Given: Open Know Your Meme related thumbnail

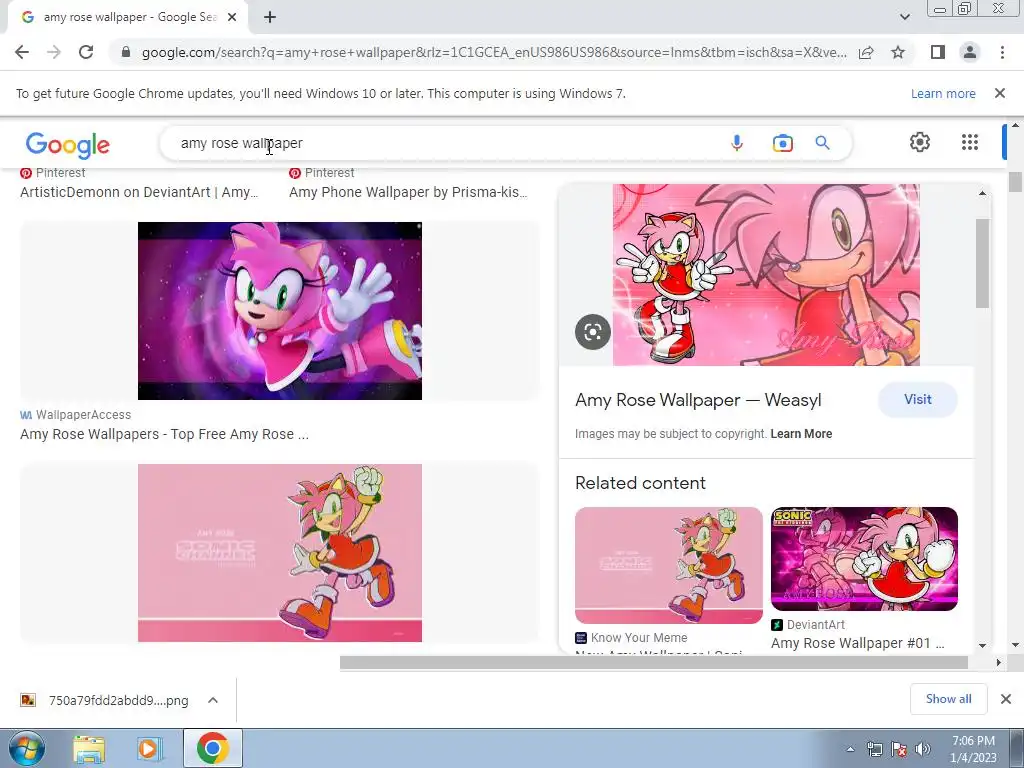Looking at the screenshot, I should 669,565.
